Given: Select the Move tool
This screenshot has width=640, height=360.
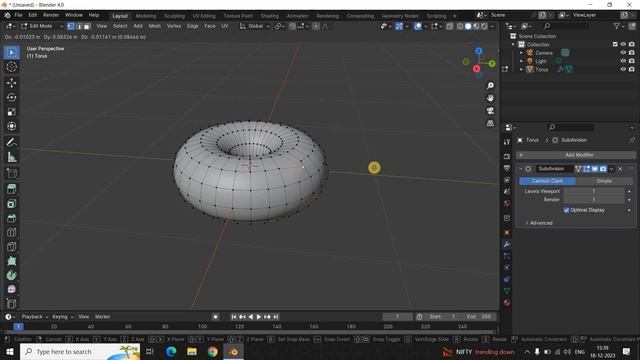Looking at the screenshot, I should [11, 83].
